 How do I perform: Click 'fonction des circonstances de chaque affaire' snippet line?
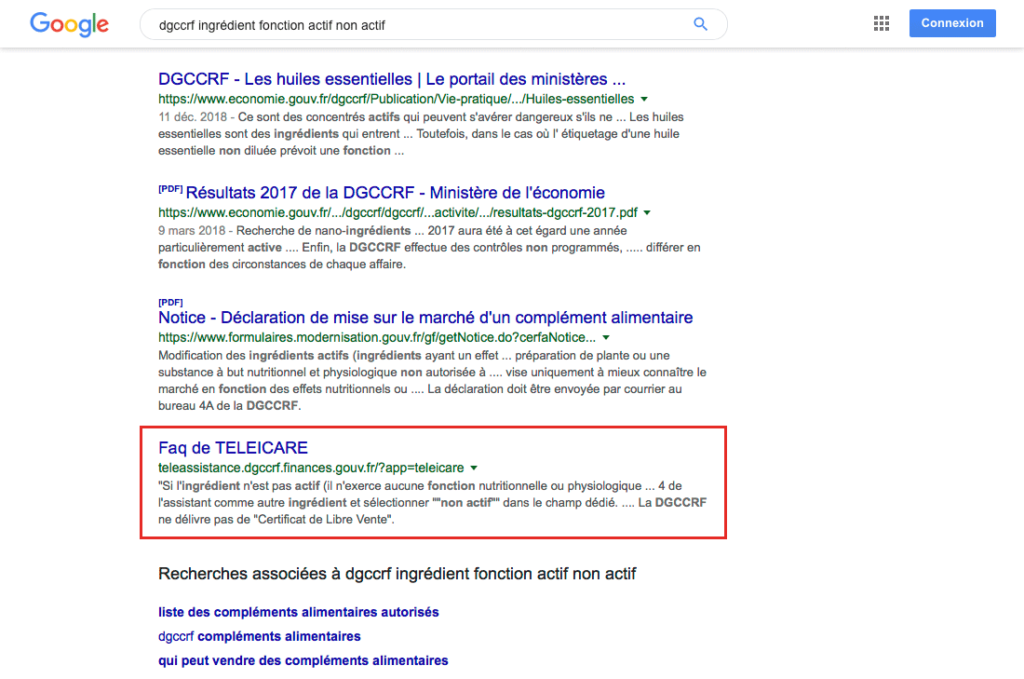281,264
